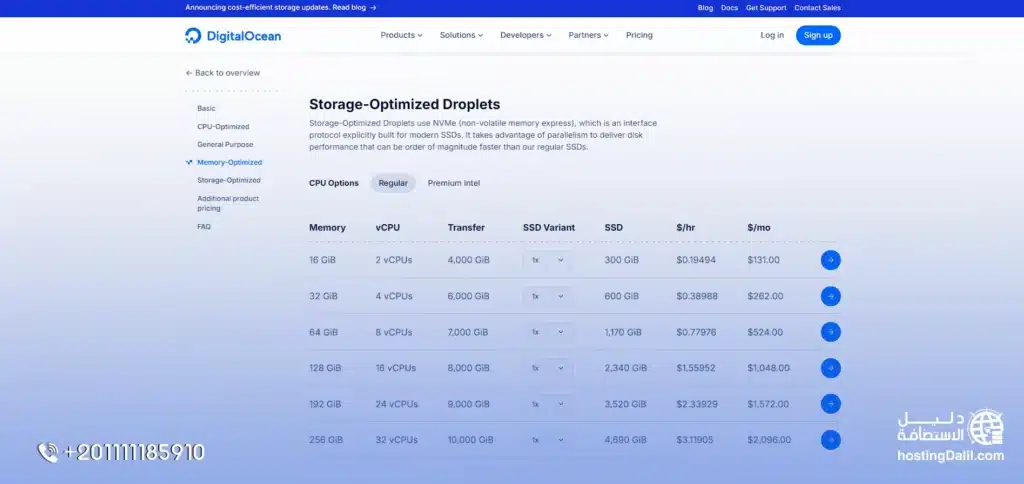Image resolution: width=1024 pixels, height=484 pixels.
Task: Open arrow button for 64 GiB plan
Action: pyautogui.click(x=830, y=332)
